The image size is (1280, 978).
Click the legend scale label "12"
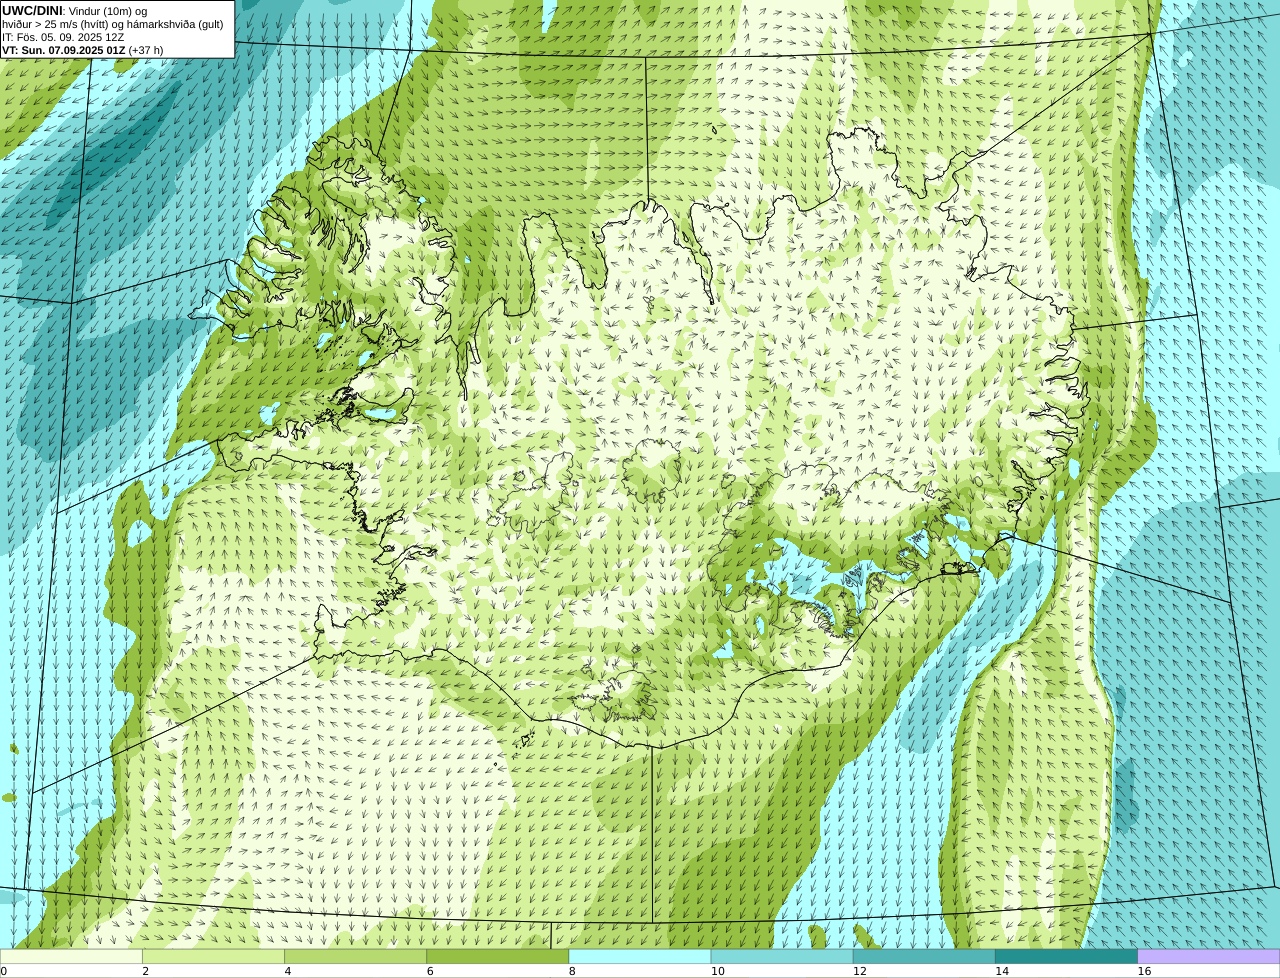point(860,971)
